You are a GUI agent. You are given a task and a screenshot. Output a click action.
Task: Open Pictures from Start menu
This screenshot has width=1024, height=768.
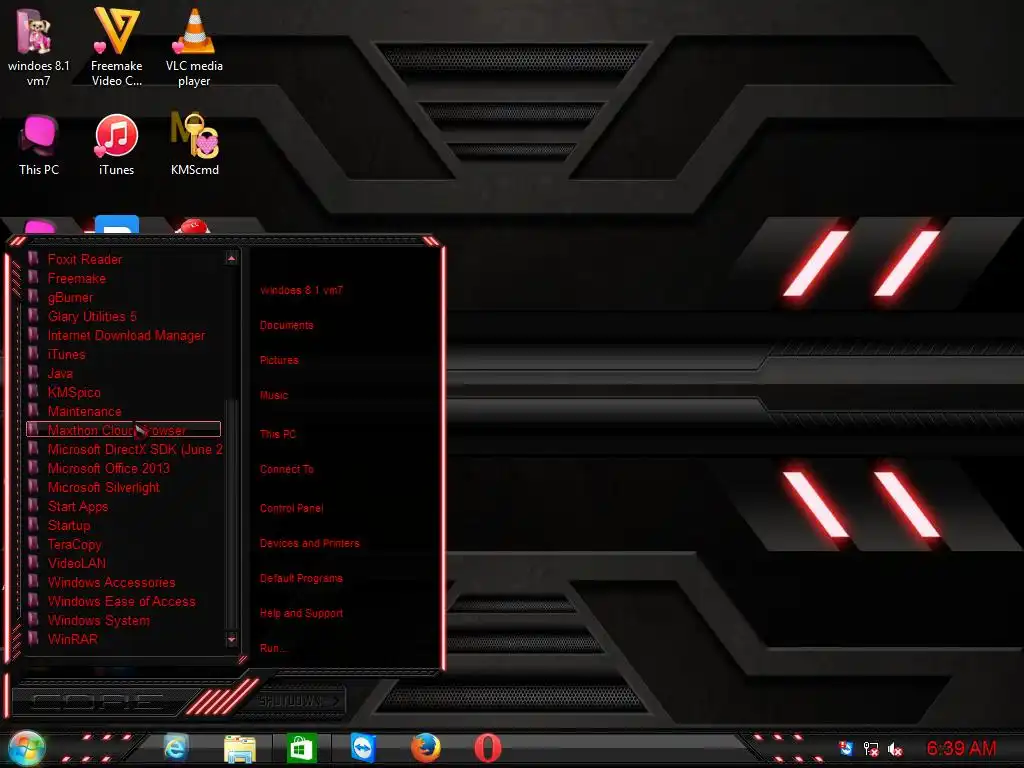279,360
